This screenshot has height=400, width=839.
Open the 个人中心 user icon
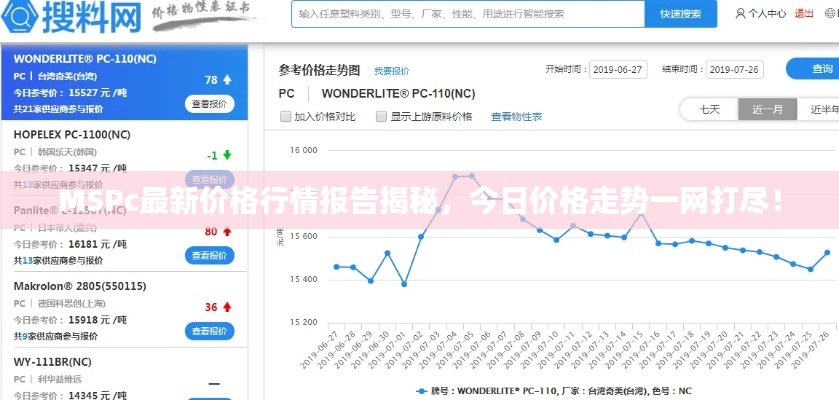(740, 14)
